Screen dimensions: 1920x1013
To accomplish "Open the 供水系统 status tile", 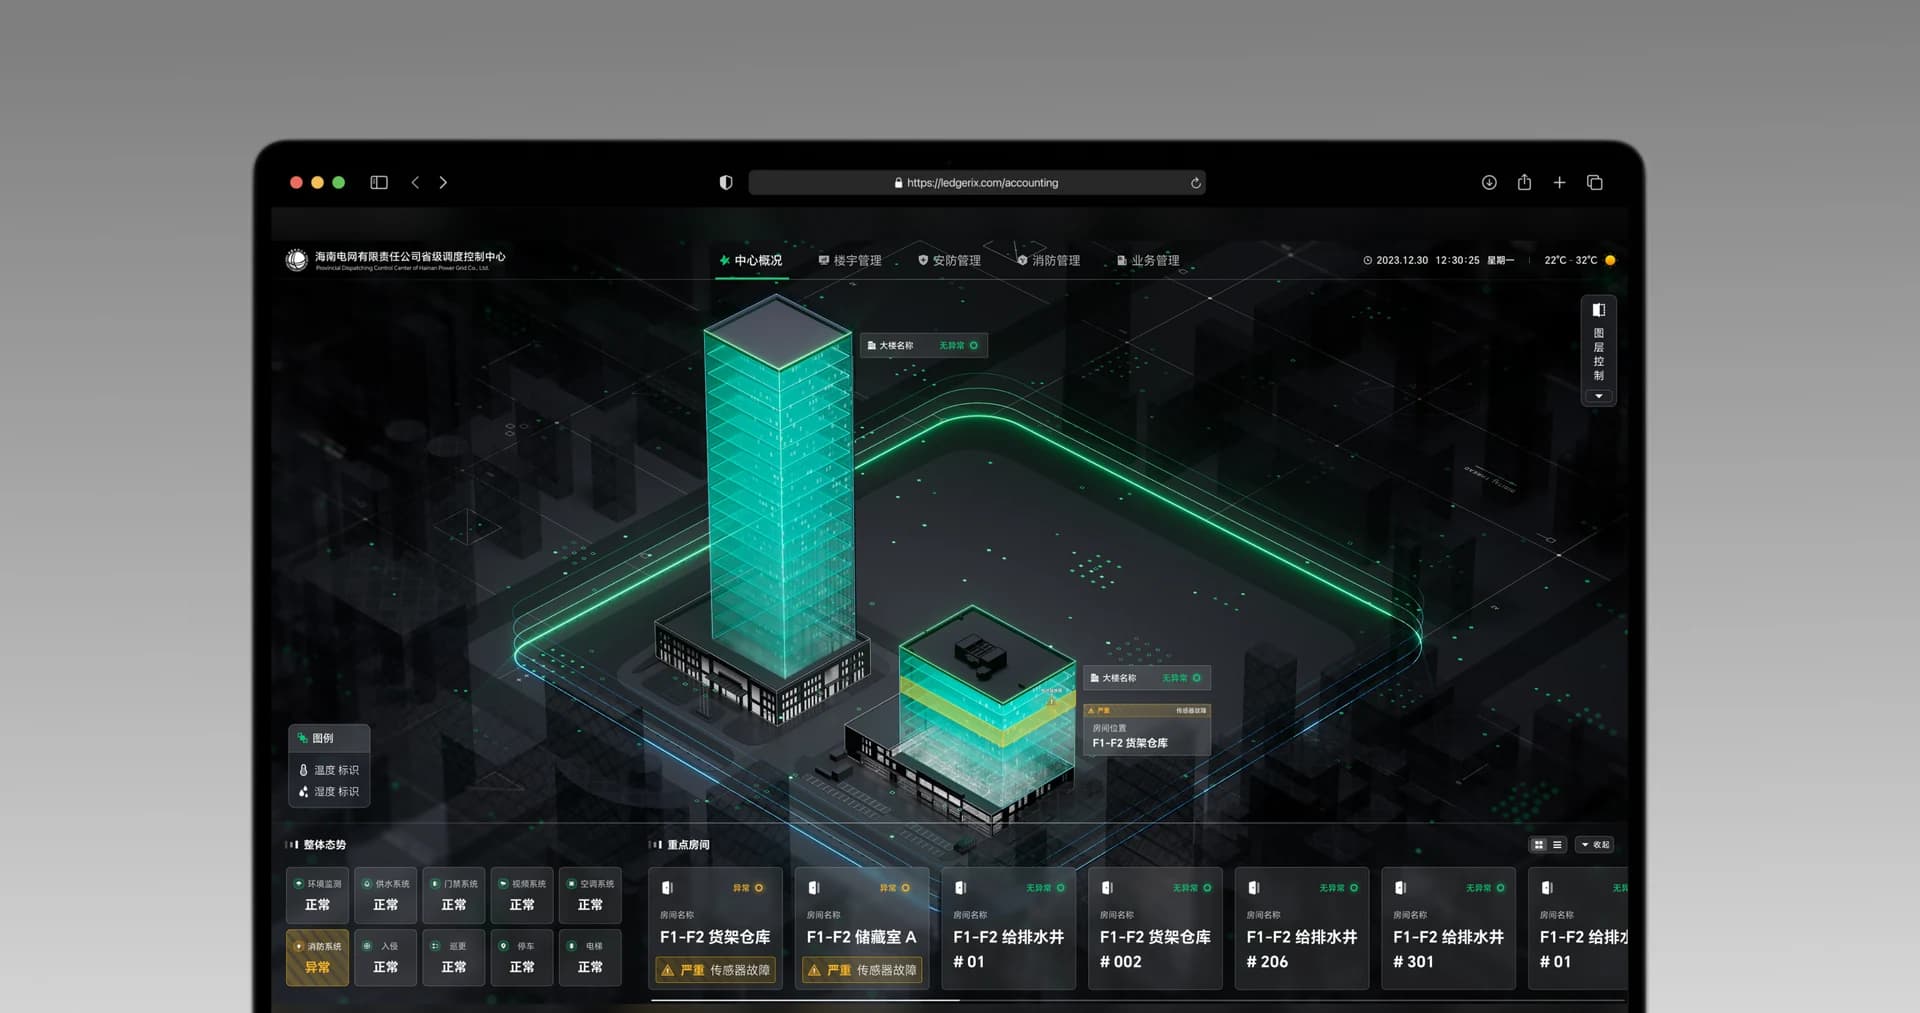I will coord(386,895).
